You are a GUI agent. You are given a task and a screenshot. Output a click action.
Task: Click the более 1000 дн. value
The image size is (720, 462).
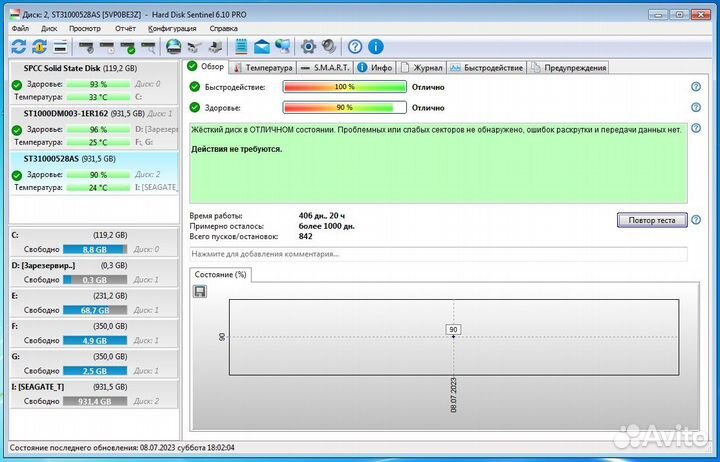coord(326,226)
